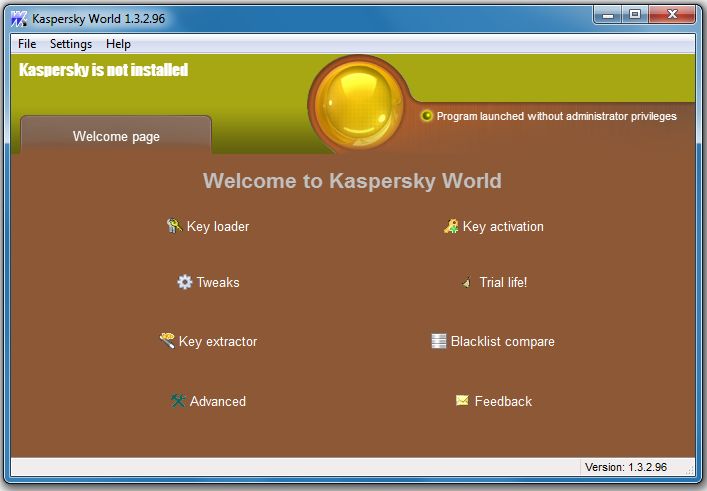
Task: Open the Advanced link
Action: click(218, 401)
